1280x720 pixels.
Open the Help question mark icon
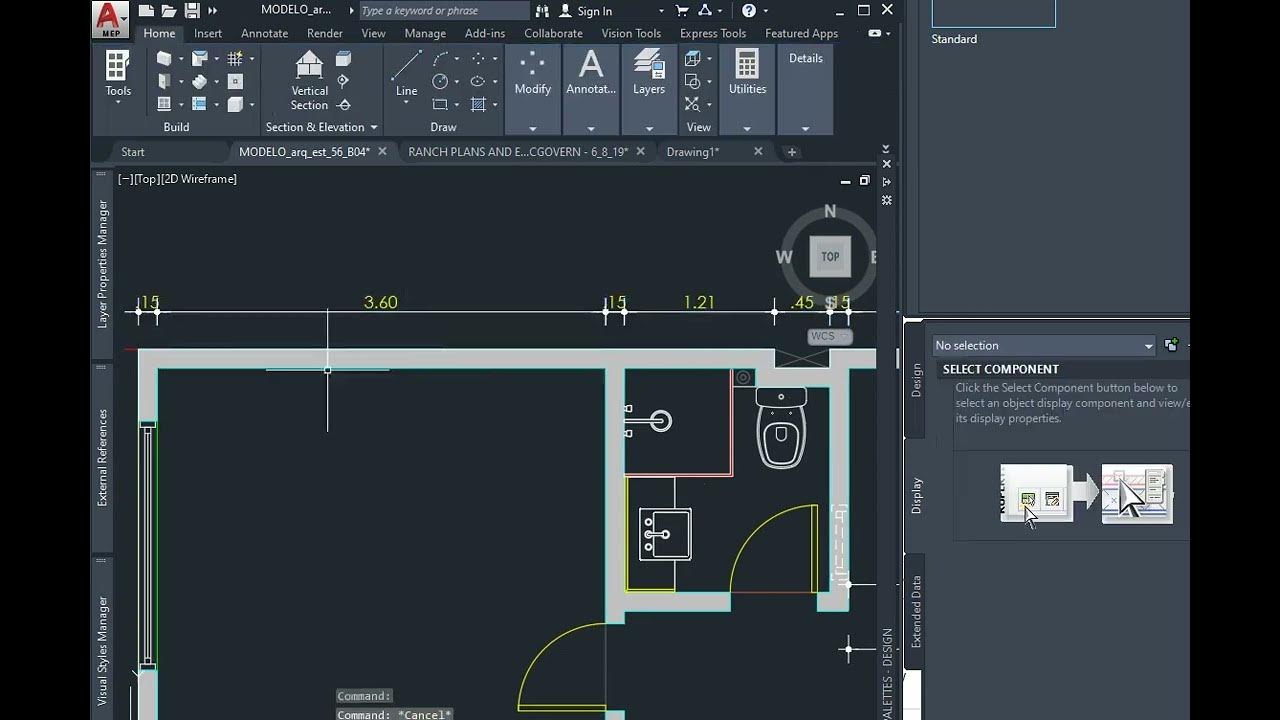click(749, 11)
